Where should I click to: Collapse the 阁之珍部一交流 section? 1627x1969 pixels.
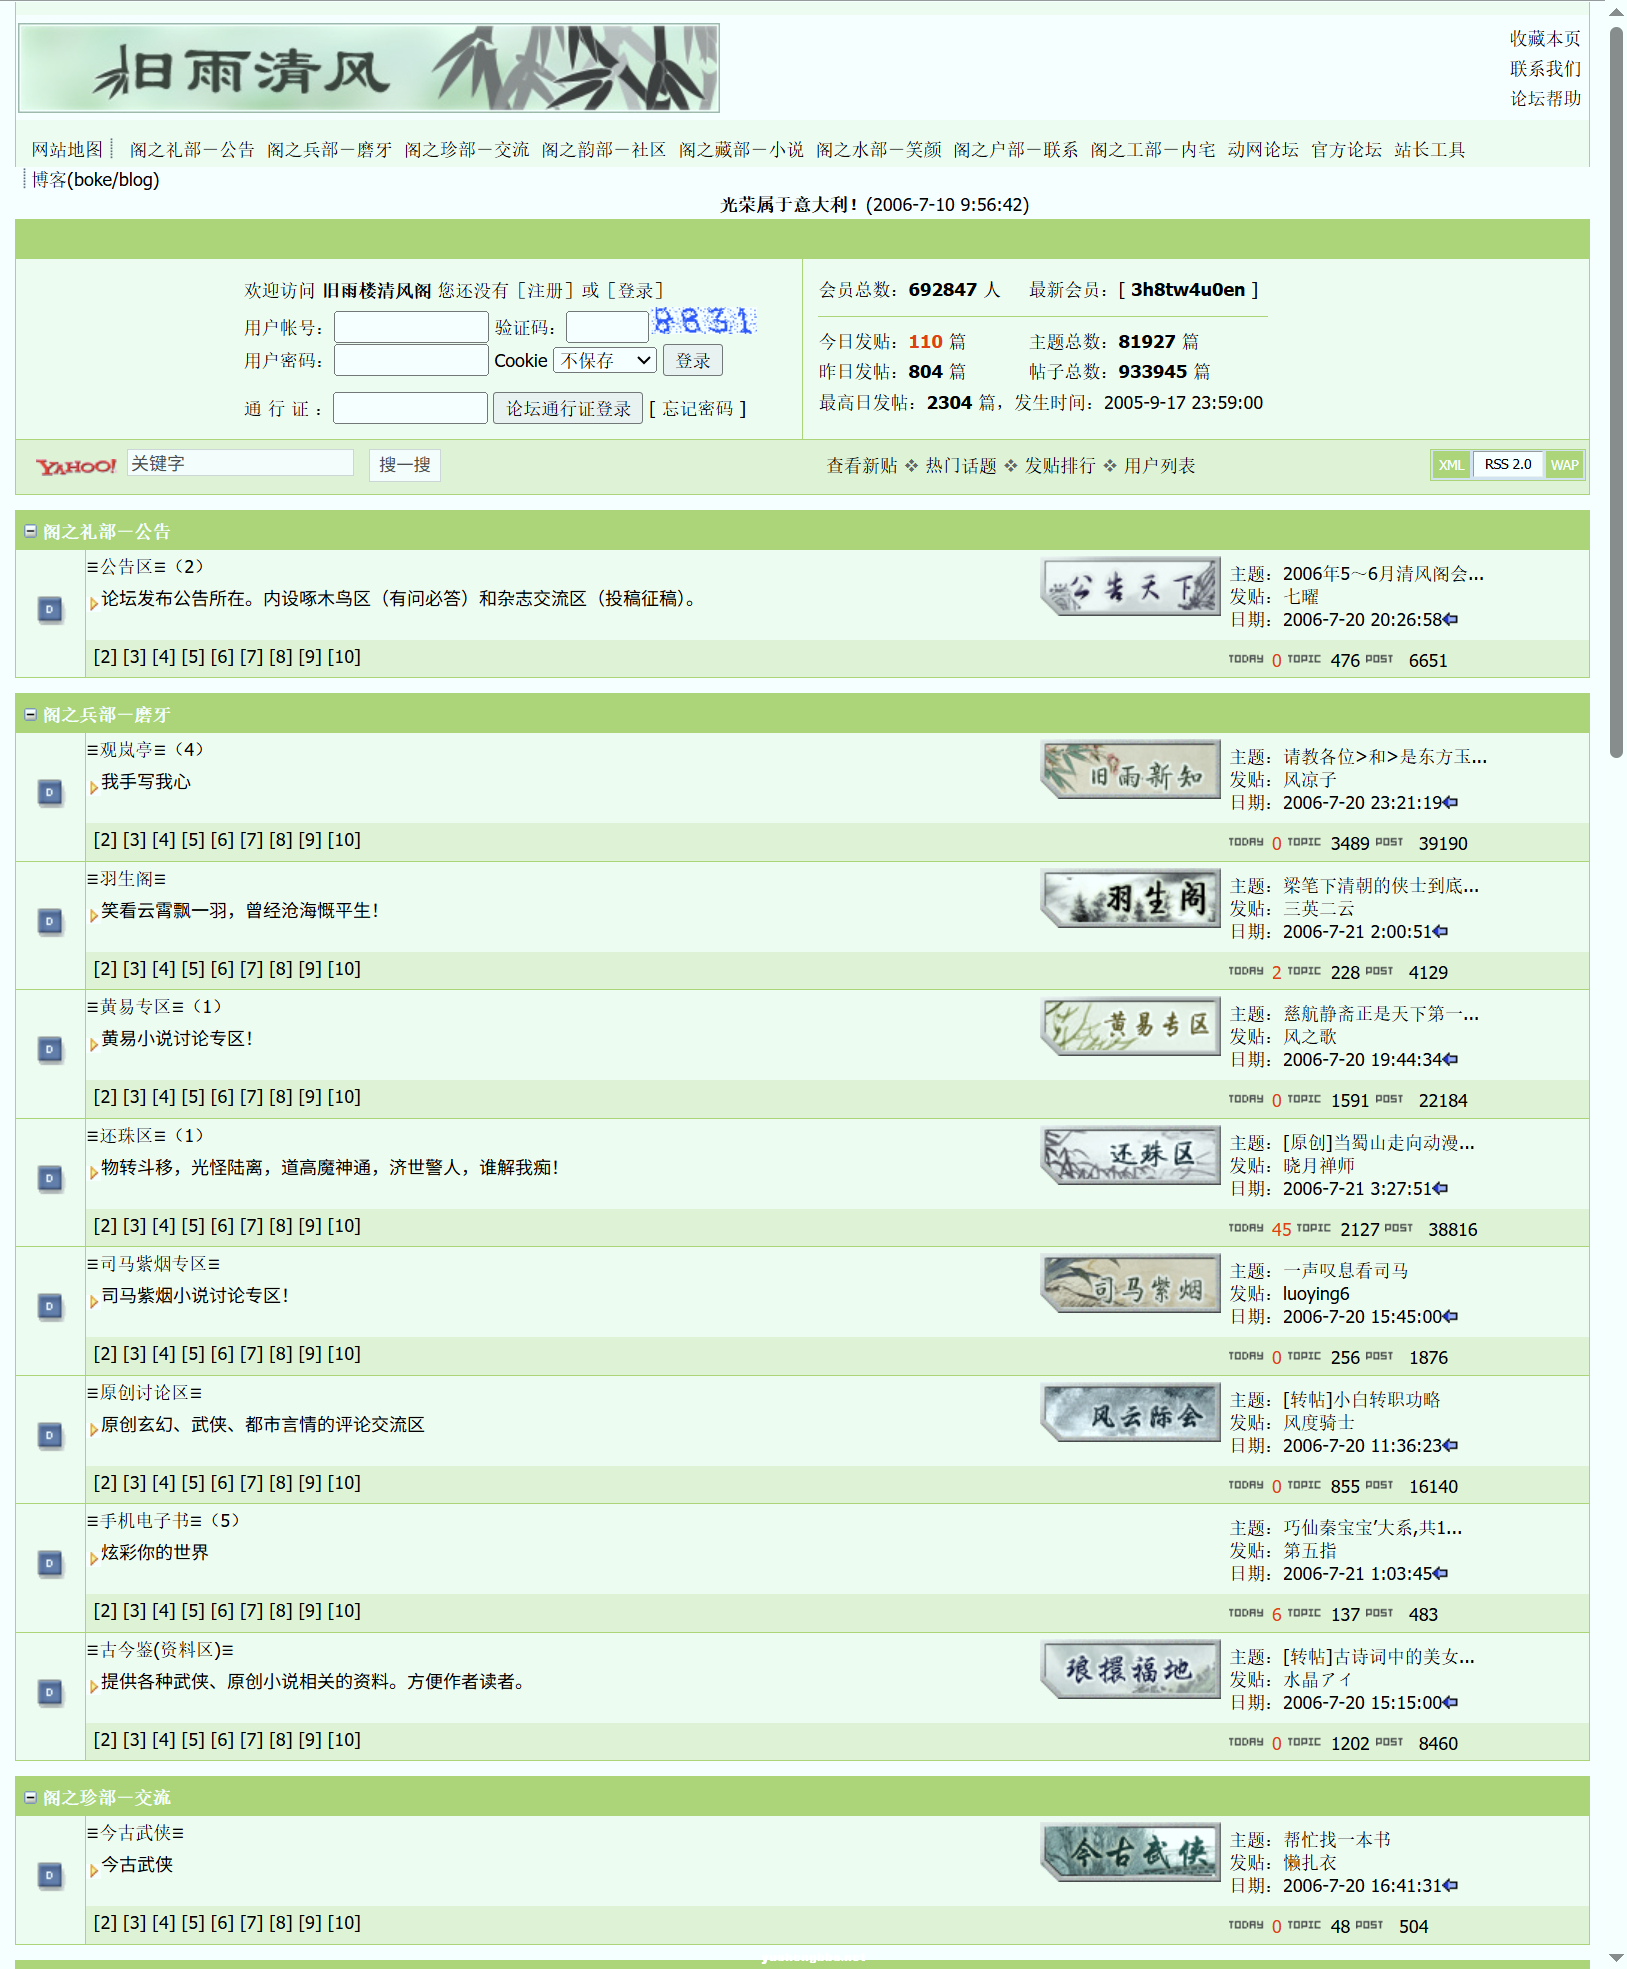(x=29, y=1797)
